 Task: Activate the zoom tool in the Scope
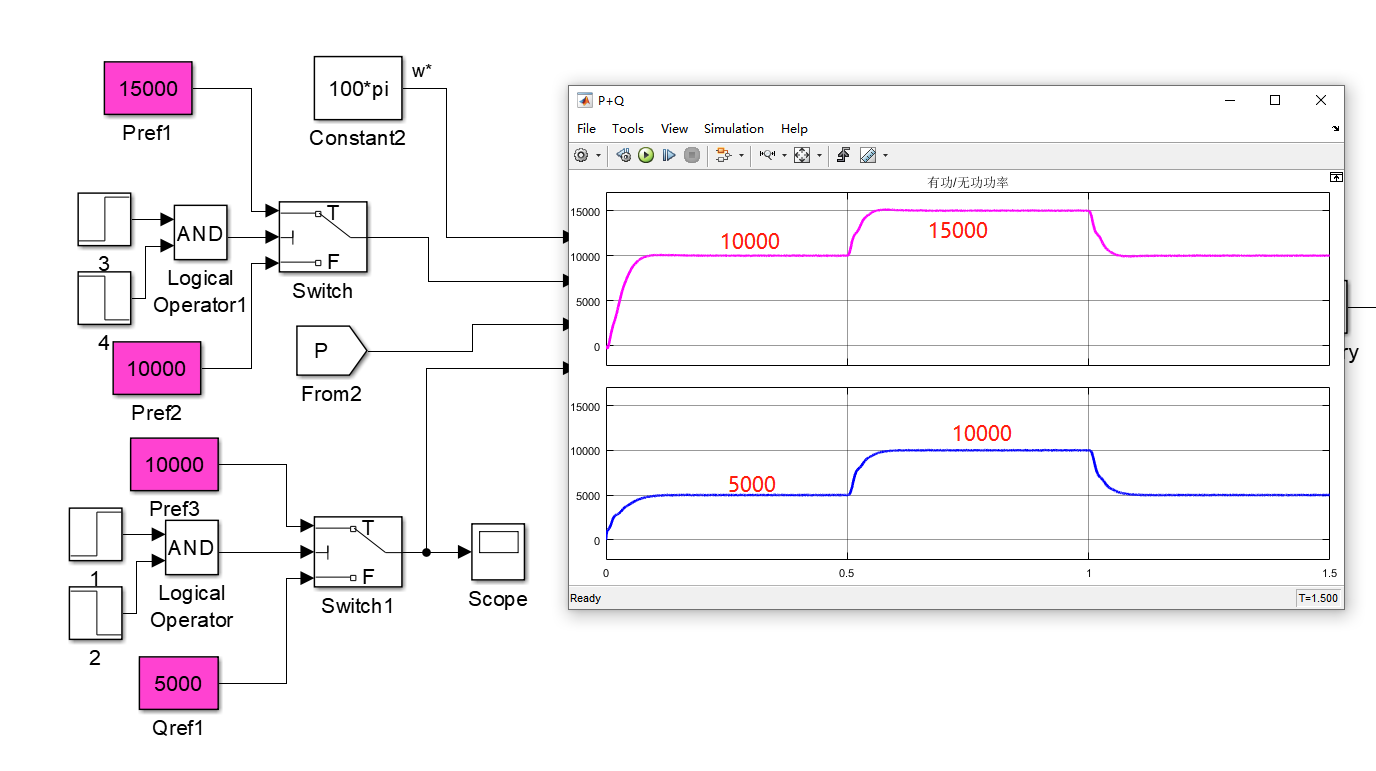[x=769, y=155]
